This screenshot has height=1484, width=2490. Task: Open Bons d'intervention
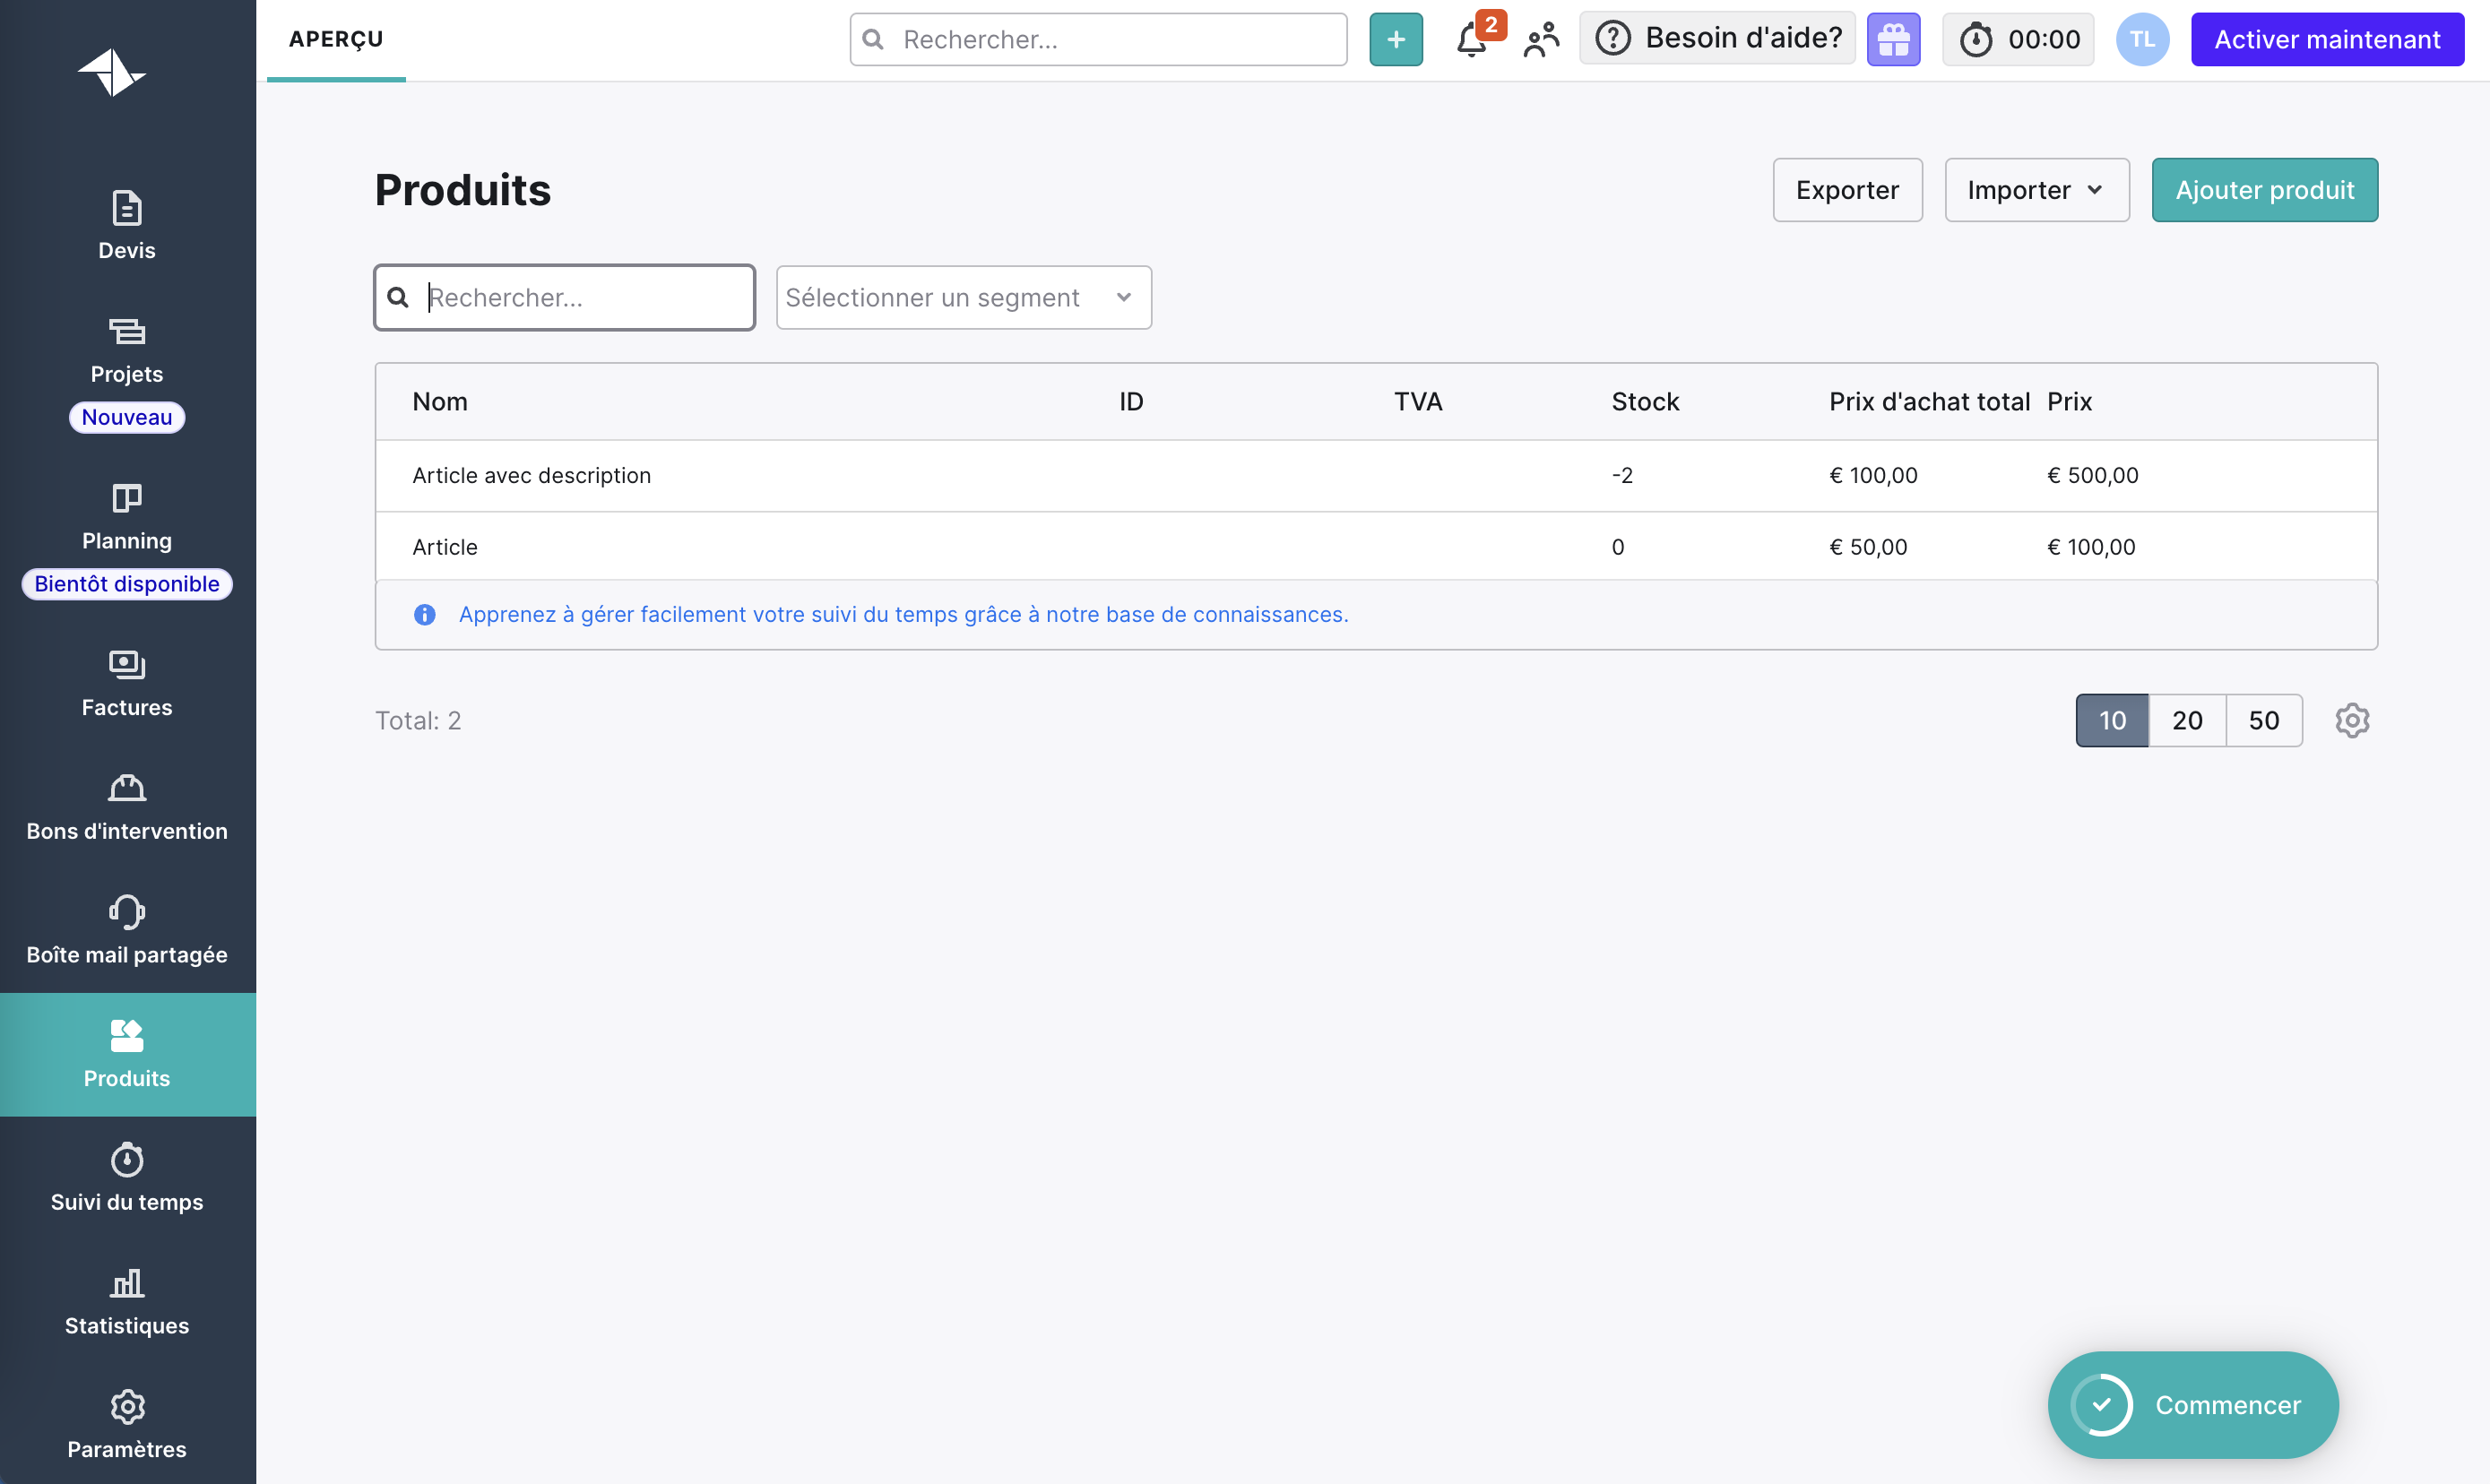(x=127, y=808)
